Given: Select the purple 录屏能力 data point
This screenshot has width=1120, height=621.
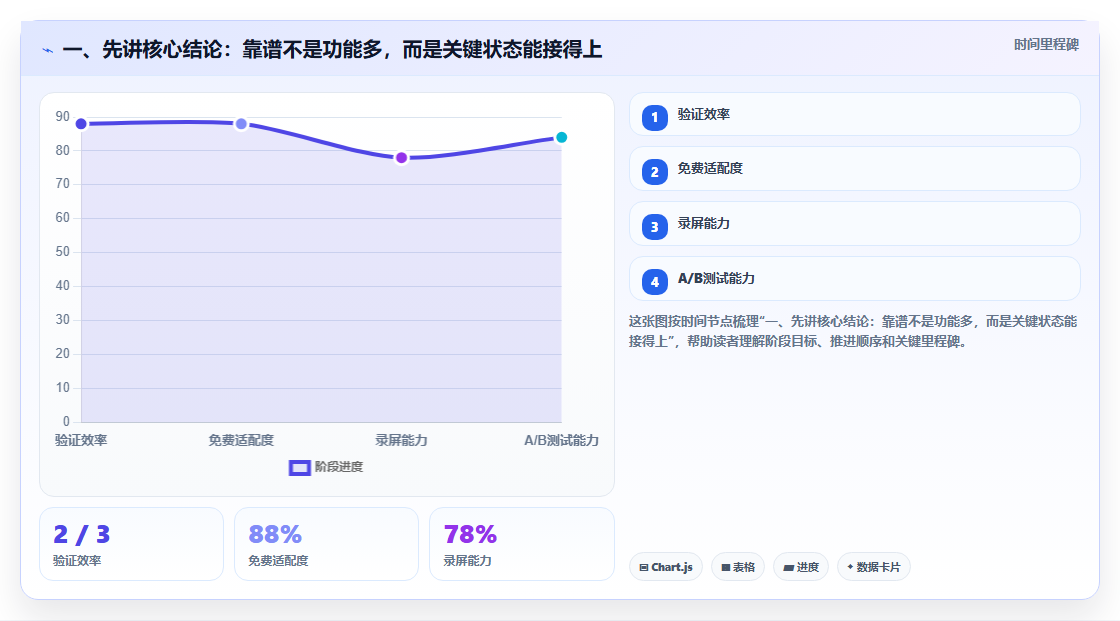Looking at the screenshot, I should [401, 157].
